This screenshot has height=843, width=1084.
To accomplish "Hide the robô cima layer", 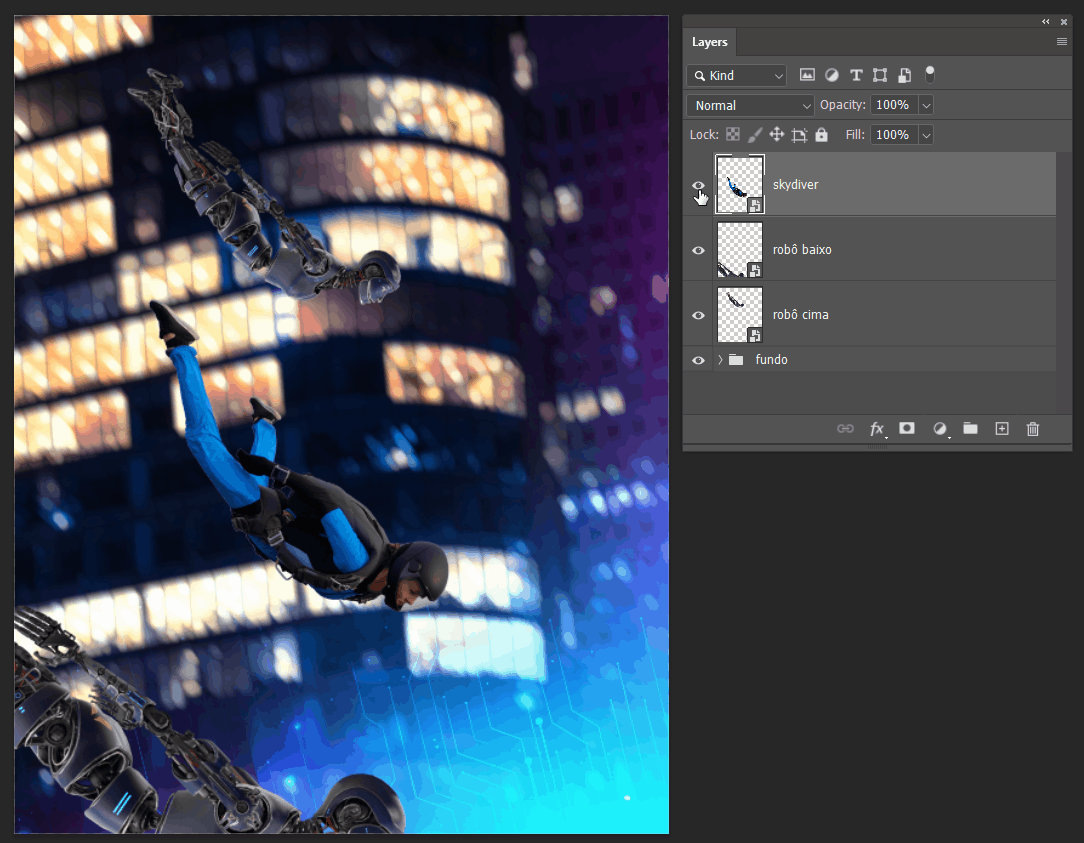I will [x=698, y=315].
